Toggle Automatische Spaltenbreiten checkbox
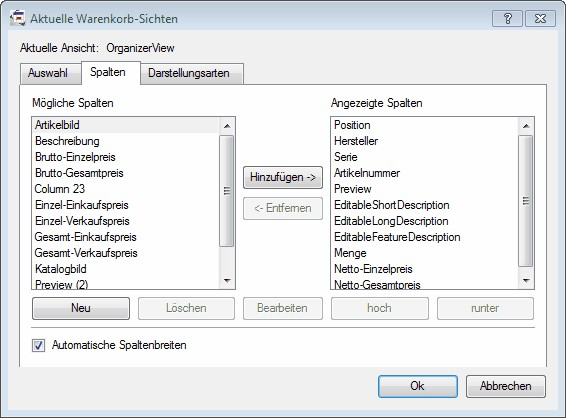 39,345
